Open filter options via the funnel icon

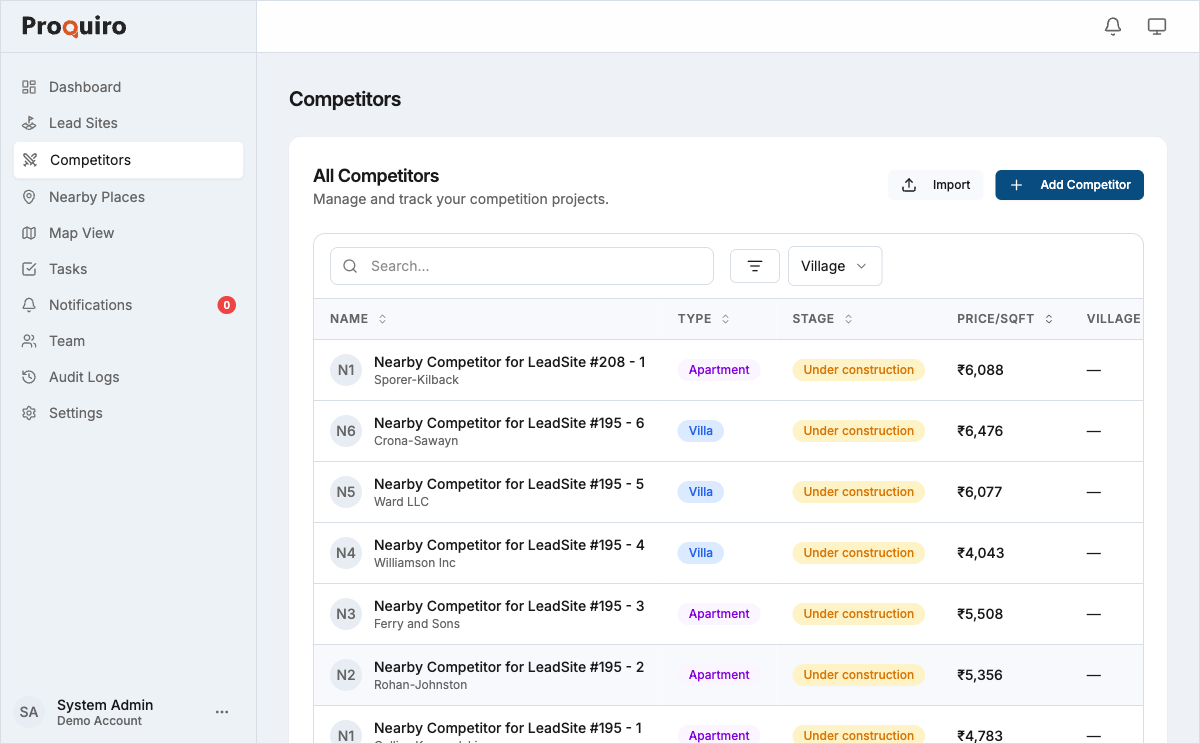(x=755, y=266)
